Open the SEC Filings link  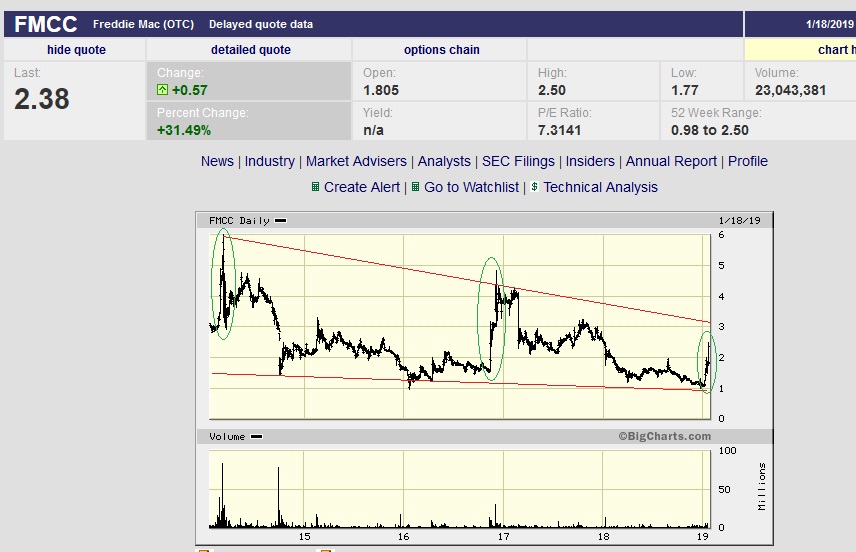[518, 161]
